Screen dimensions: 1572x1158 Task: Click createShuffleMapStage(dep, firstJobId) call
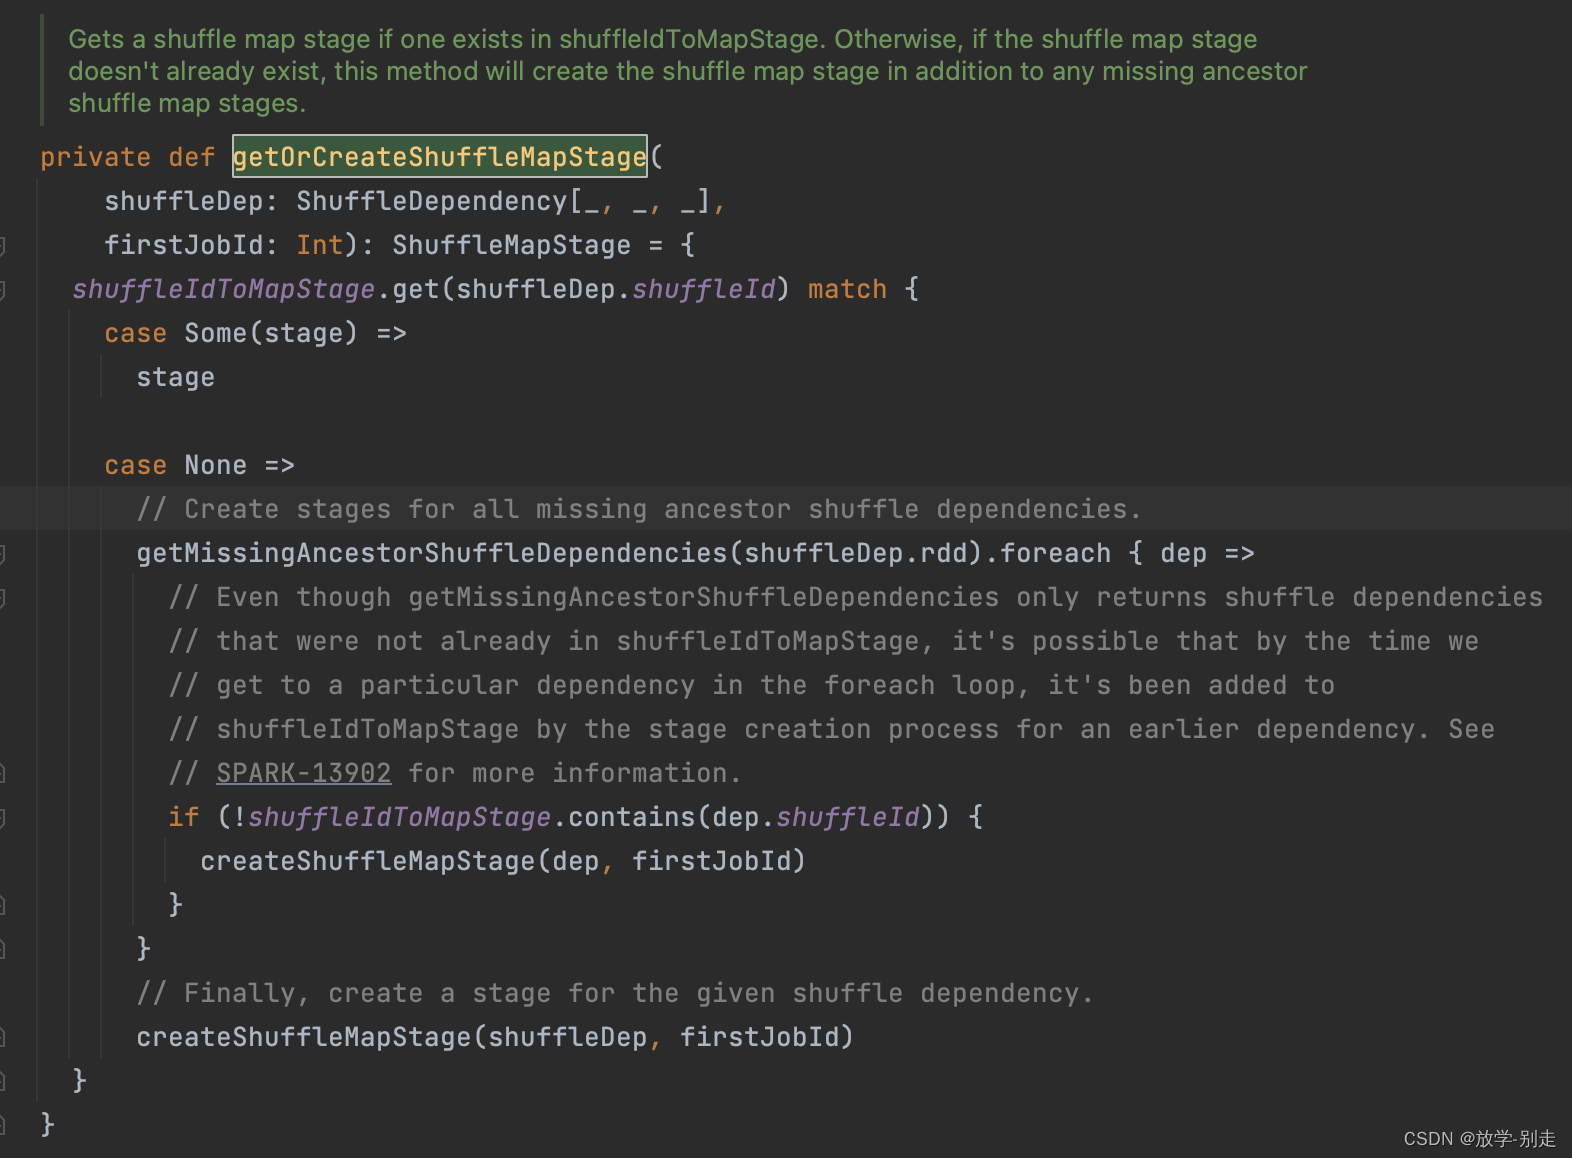503,861
